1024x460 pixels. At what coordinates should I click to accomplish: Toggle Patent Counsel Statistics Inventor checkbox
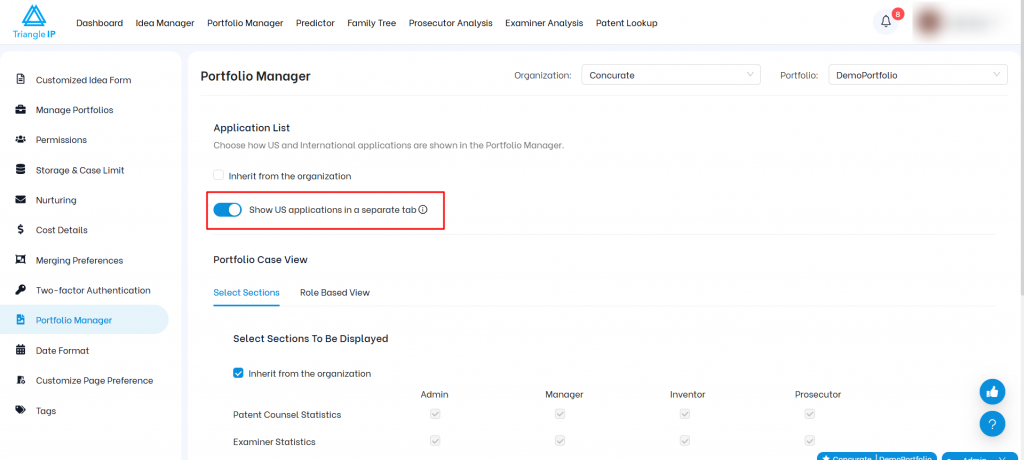pyautogui.click(x=684, y=414)
